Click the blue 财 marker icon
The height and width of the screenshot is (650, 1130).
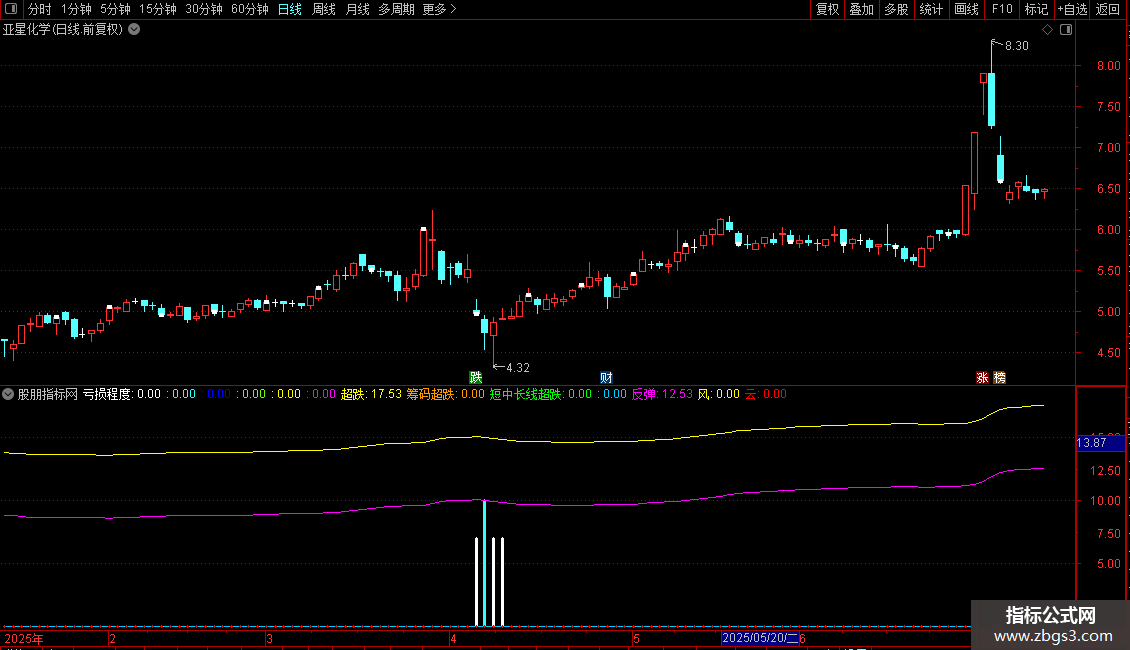606,378
